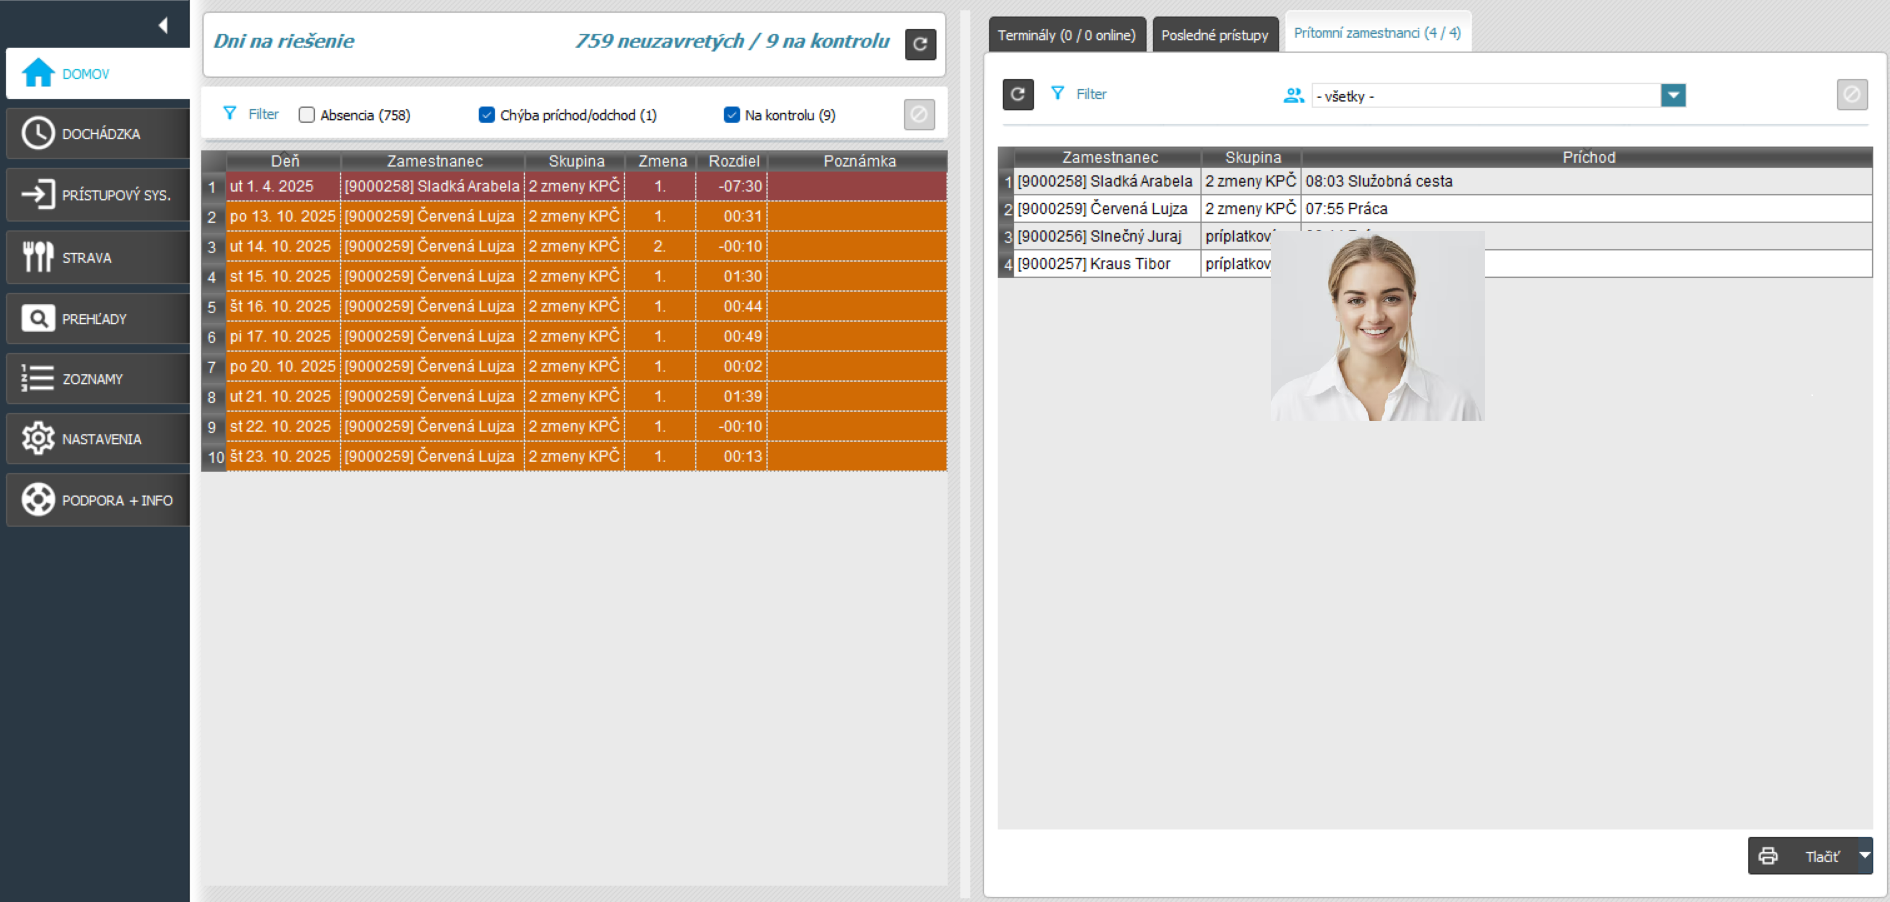Refresh the present employees list
The image size is (1890, 902).
(1018, 94)
